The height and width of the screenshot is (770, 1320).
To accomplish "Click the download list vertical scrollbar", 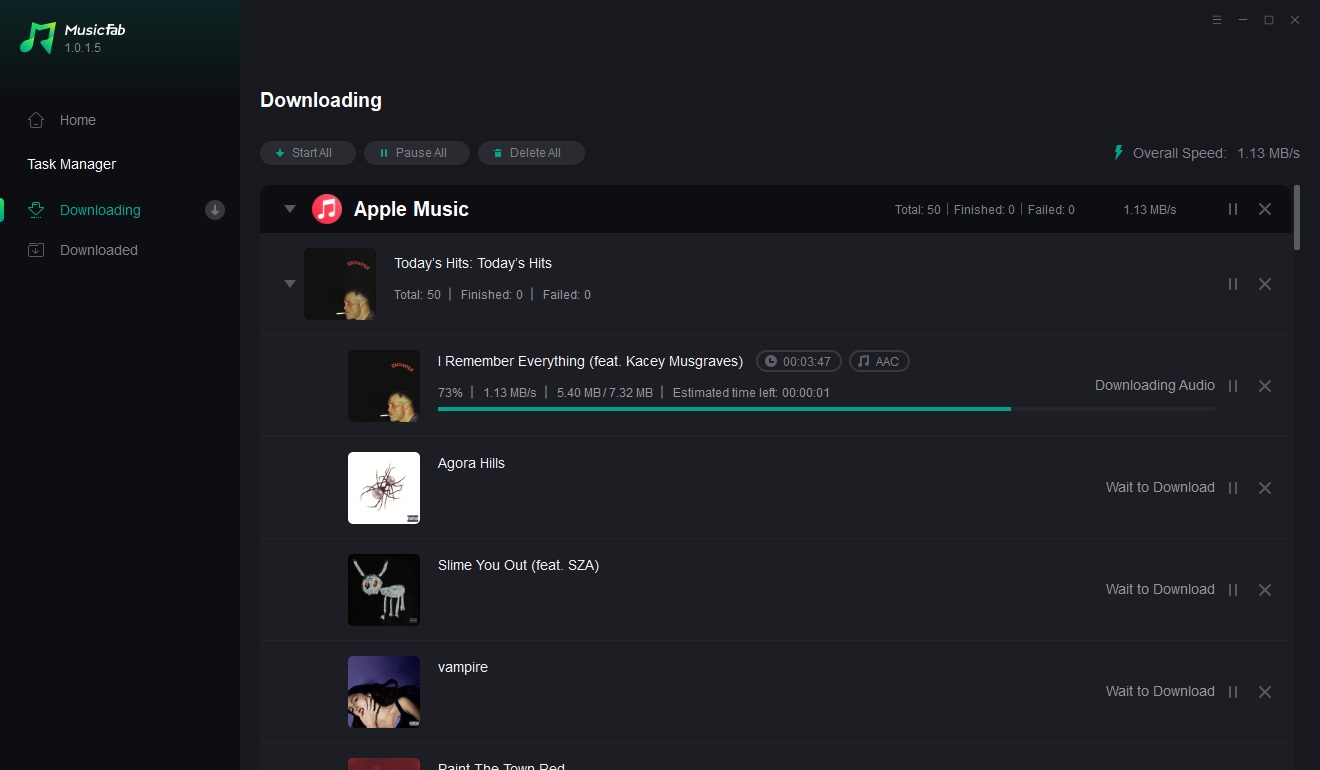I will click(x=1297, y=217).
